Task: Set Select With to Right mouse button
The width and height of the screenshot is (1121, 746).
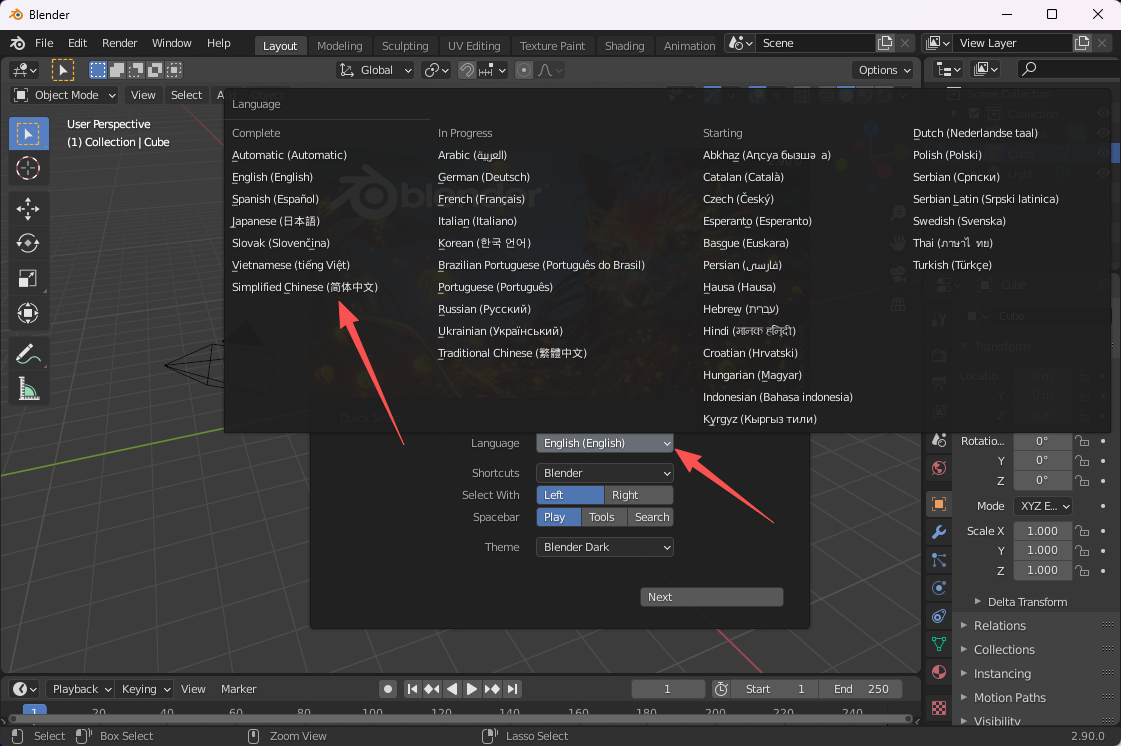Action: [x=638, y=495]
